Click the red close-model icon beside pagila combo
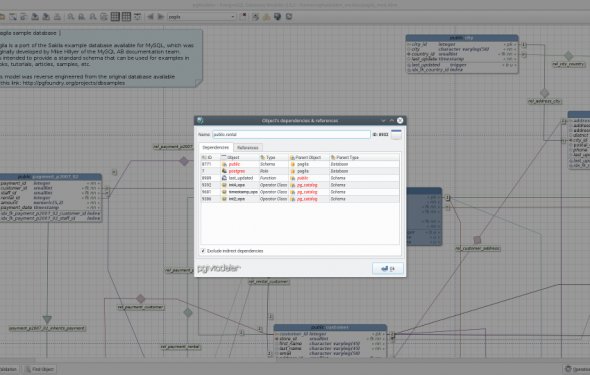The width and height of the screenshot is (590, 375). click(243, 17)
